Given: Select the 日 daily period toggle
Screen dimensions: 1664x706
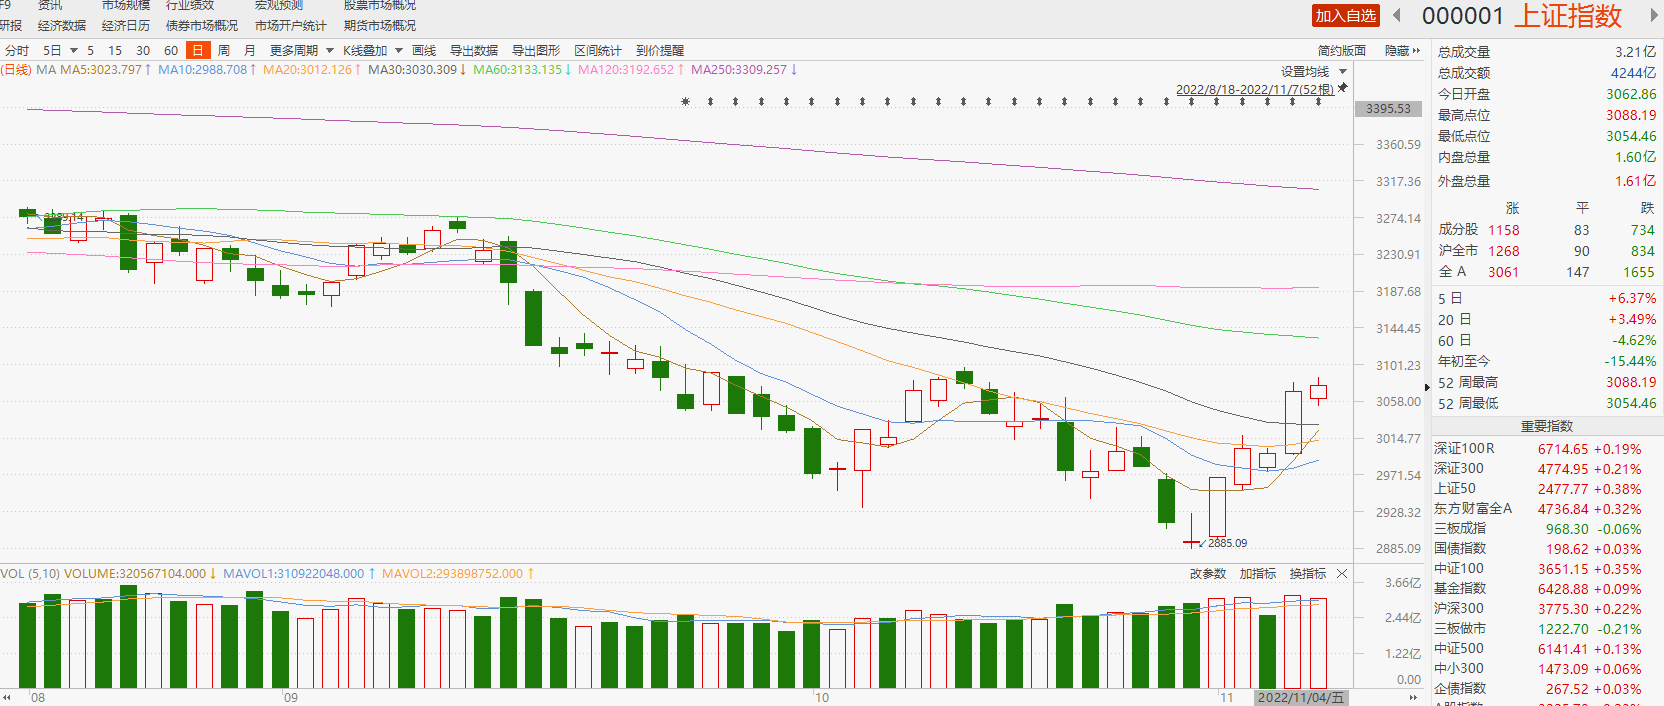Looking at the screenshot, I should pos(197,51).
